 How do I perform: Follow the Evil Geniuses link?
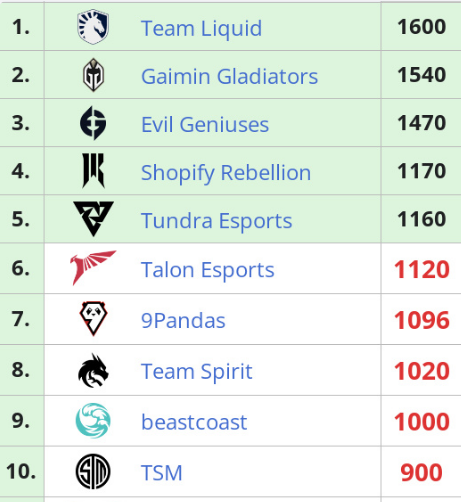(x=205, y=124)
